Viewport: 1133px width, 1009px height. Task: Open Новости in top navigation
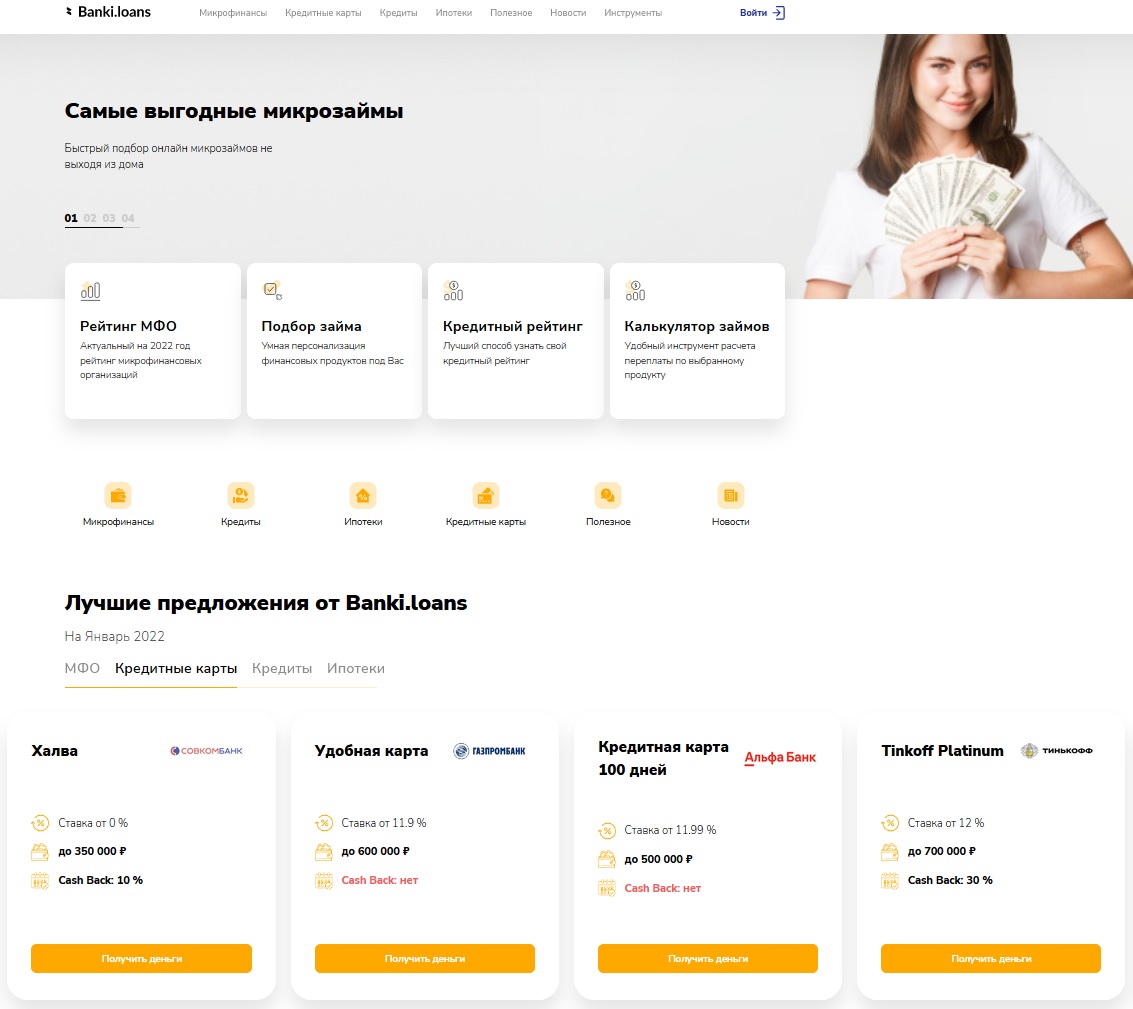pos(568,13)
